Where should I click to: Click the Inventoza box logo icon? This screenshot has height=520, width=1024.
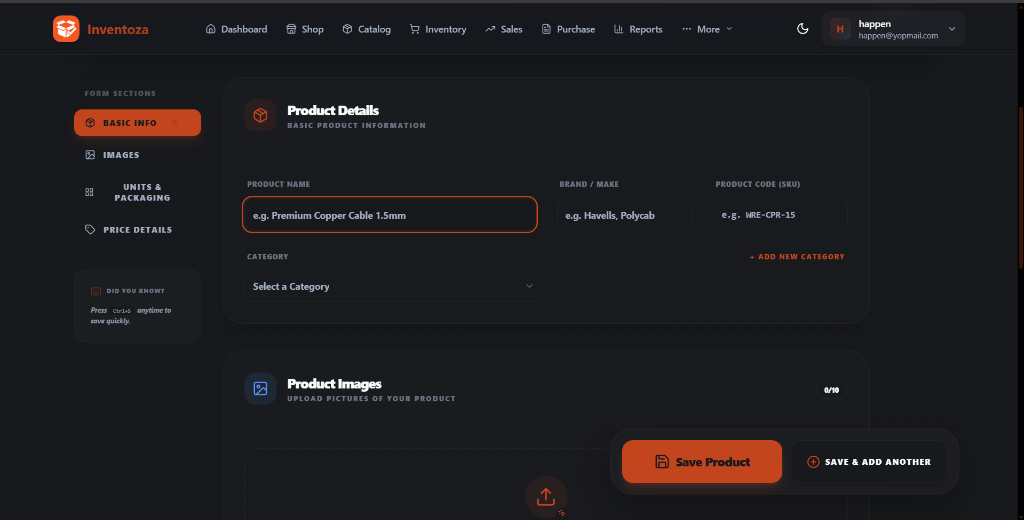pos(66,29)
